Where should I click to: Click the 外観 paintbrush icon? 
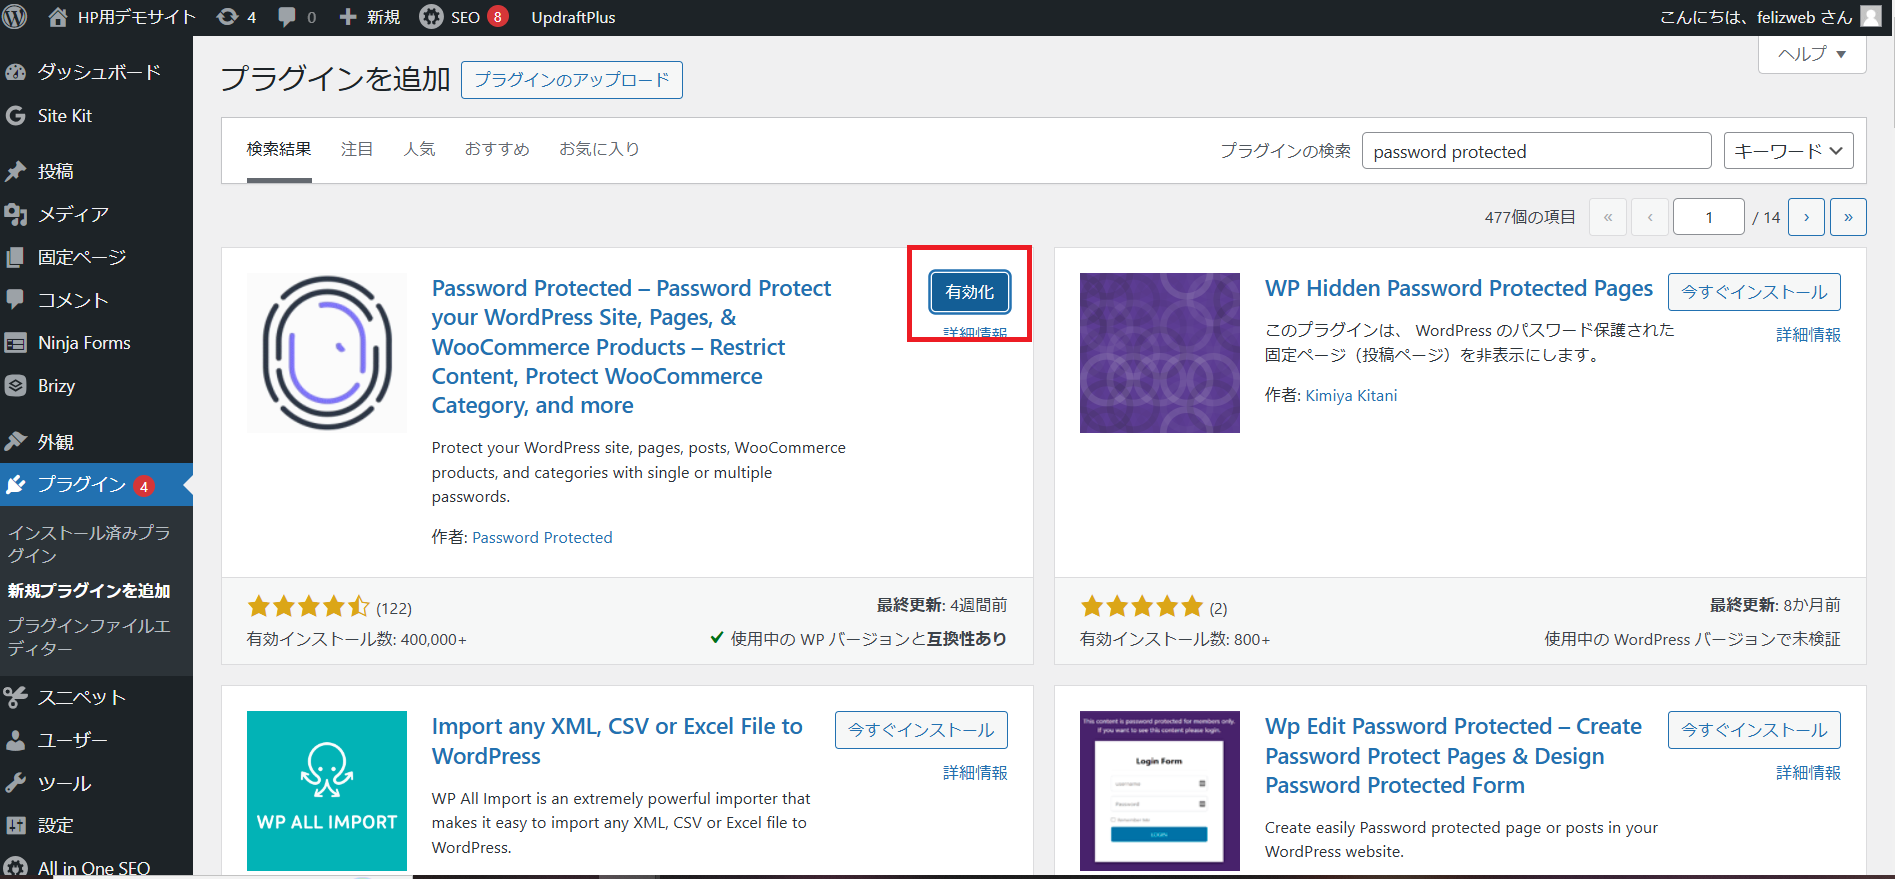pos(15,441)
